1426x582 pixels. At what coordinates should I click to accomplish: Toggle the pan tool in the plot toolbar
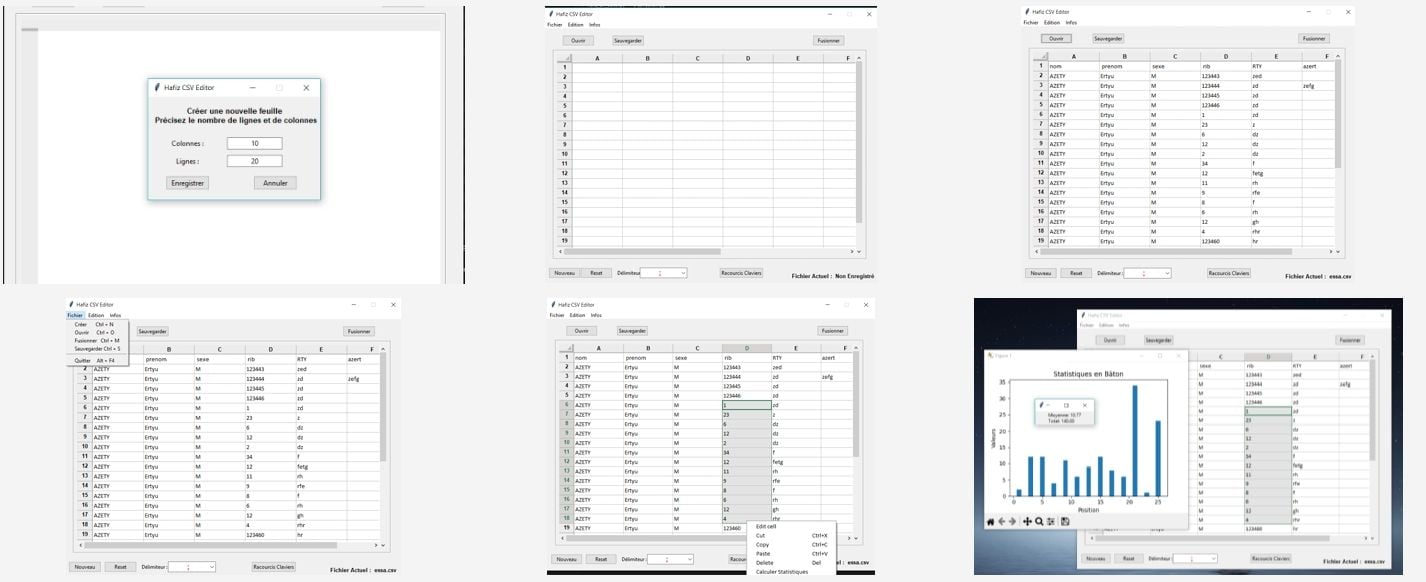coord(1027,521)
